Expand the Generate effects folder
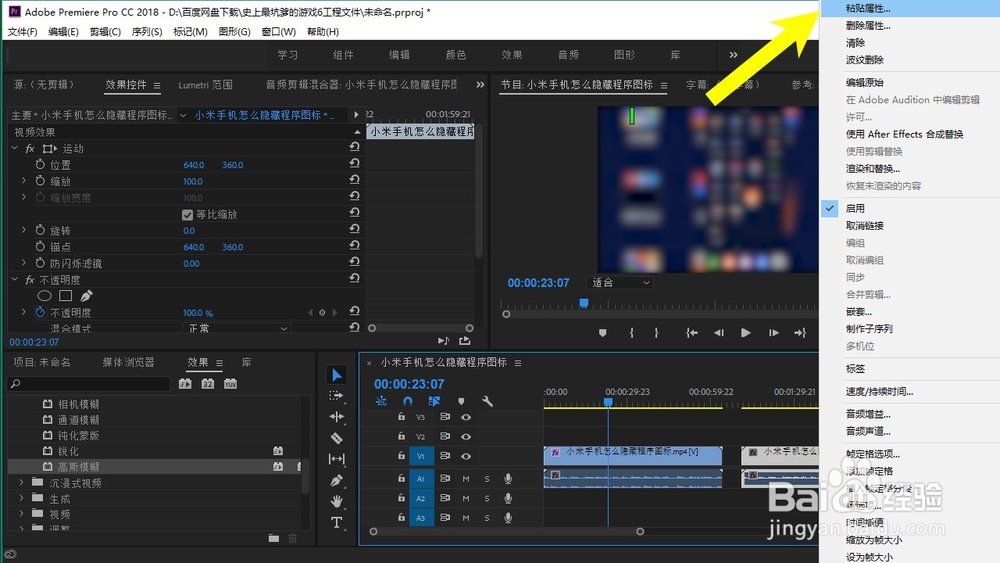1000x563 pixels. 22,498
